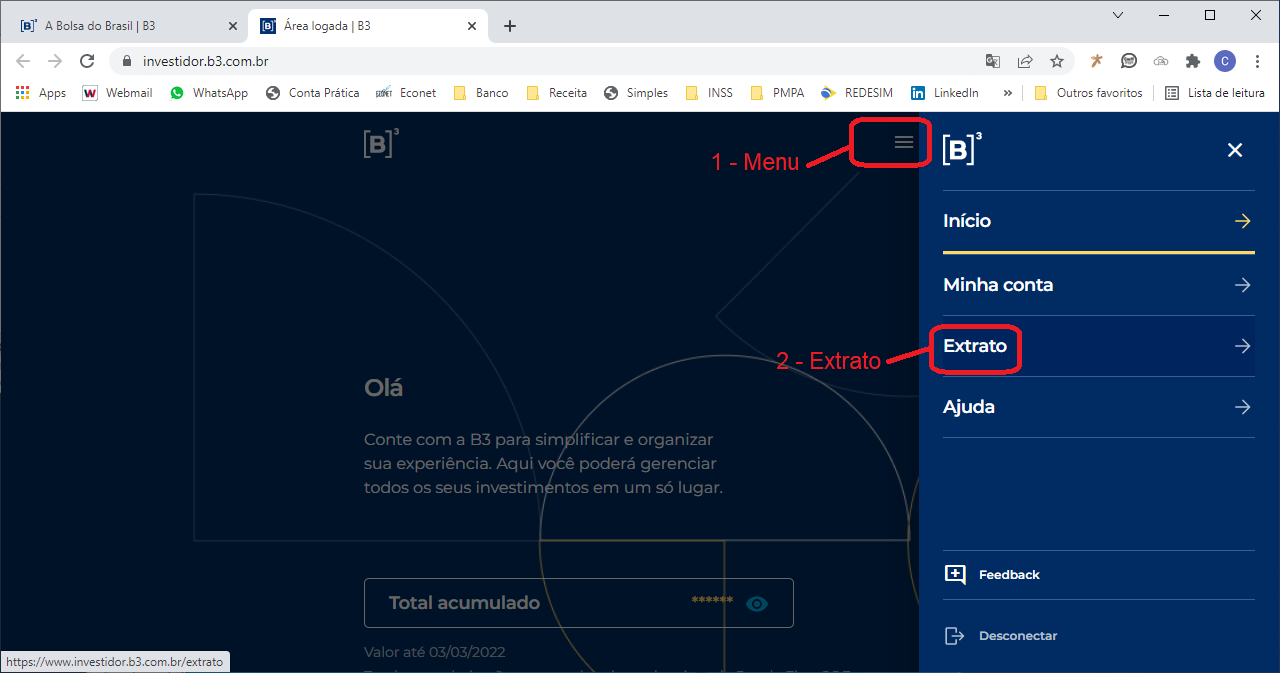Open the WhatsApp bookmark

(208, 93)
